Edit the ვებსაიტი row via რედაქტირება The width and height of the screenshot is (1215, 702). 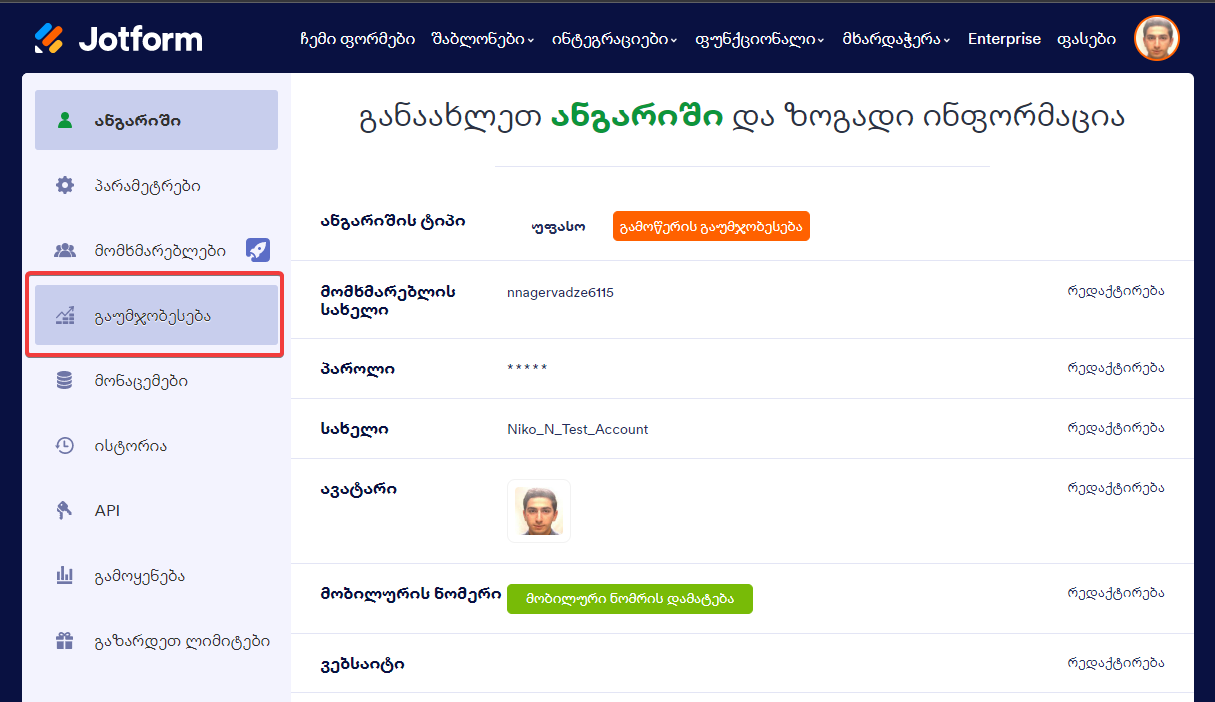point(1116,663)
